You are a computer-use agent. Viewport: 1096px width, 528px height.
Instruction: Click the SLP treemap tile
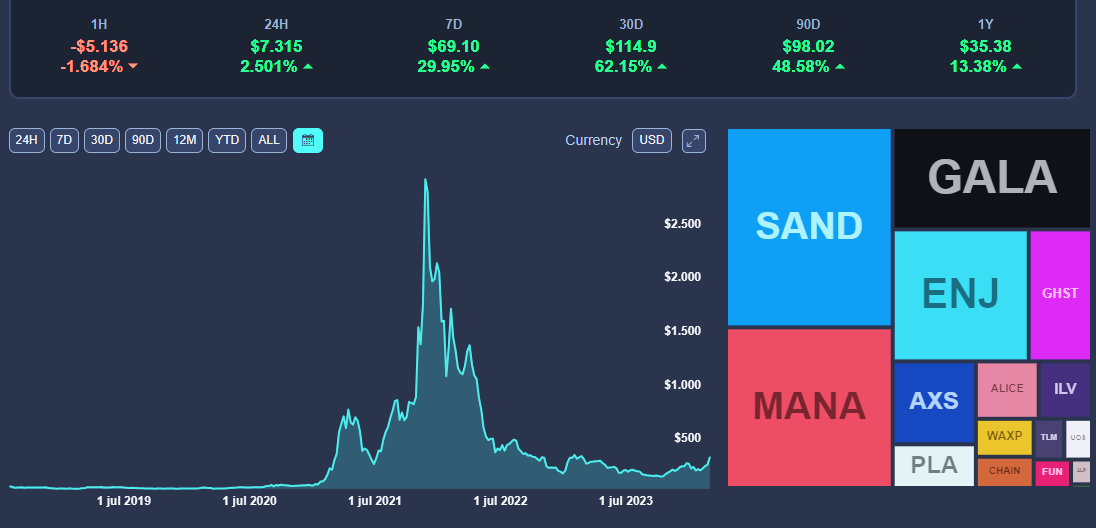click(1081, 472)
